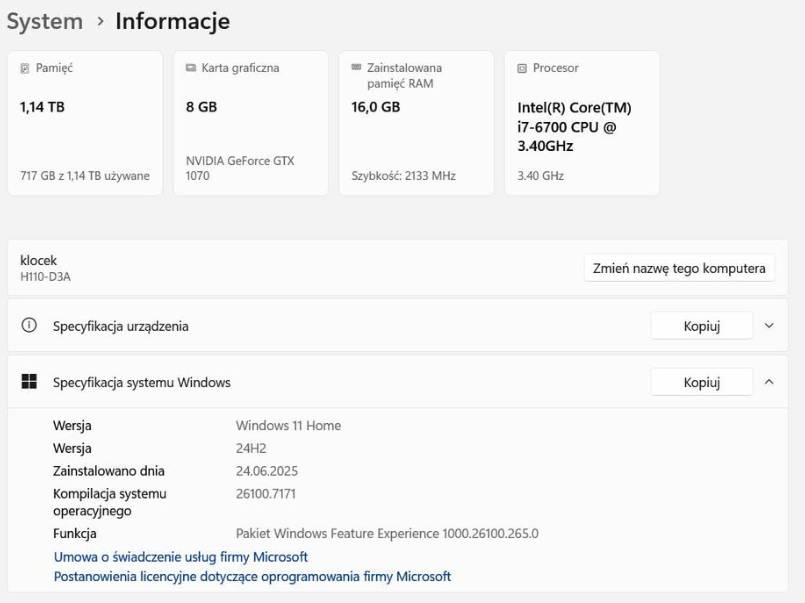Click the graphics card icon beside Karta graficzna
The image size is (805, 603).
pos(191,69)
